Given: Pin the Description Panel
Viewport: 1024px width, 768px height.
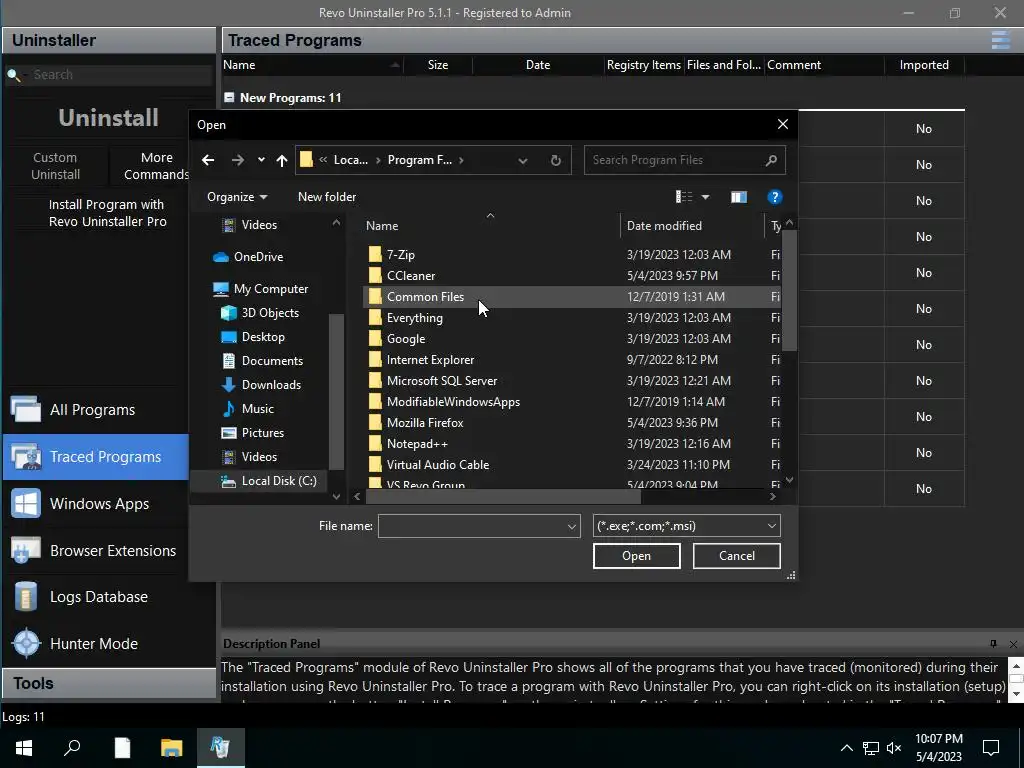Looking at the screenshot, I should [x=993, y=644].
